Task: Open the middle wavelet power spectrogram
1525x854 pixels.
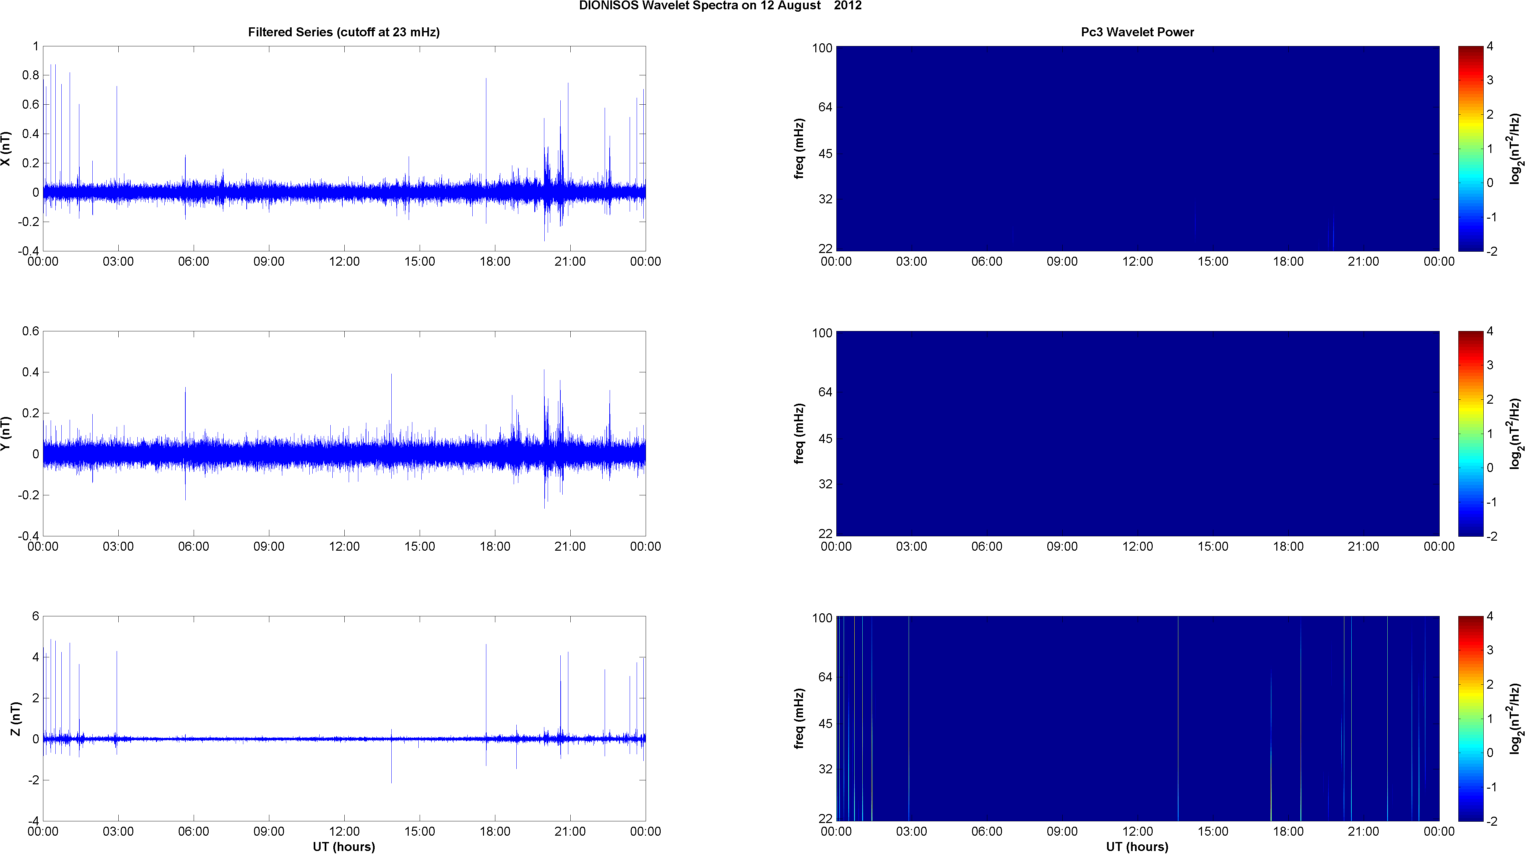Action: coord(1137,434)
